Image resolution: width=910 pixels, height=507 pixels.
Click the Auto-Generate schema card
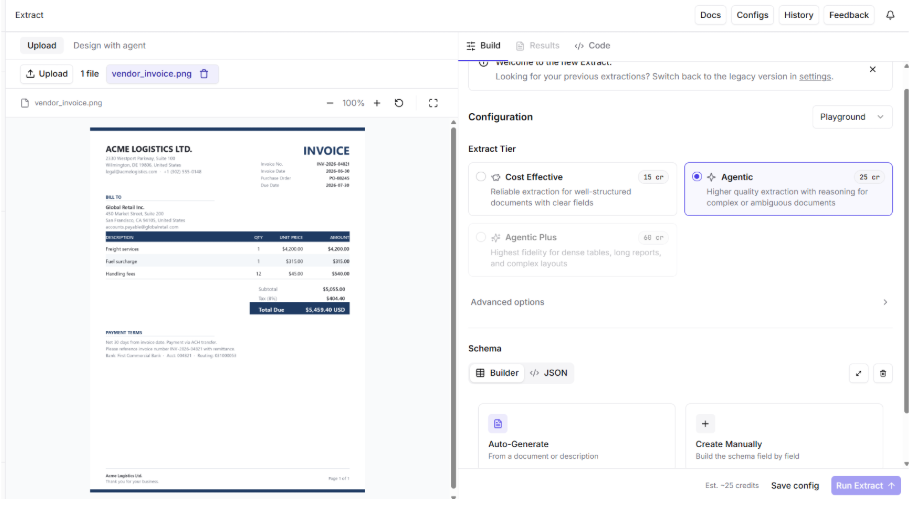[x=577, y=436]
